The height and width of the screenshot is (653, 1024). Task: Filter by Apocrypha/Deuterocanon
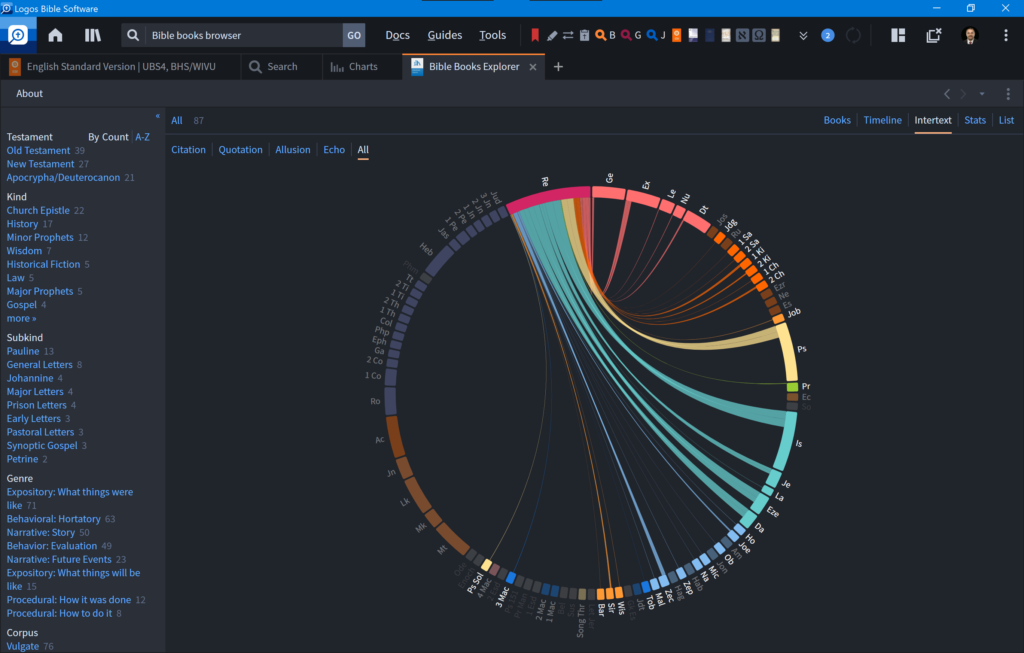(x=63, y=178)
